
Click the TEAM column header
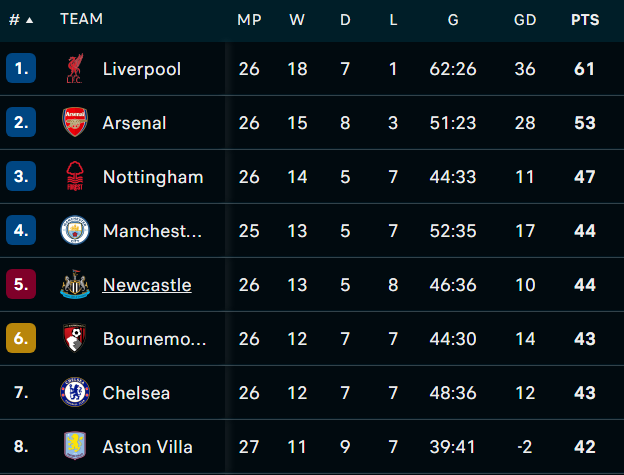click(x=82, y=19)
